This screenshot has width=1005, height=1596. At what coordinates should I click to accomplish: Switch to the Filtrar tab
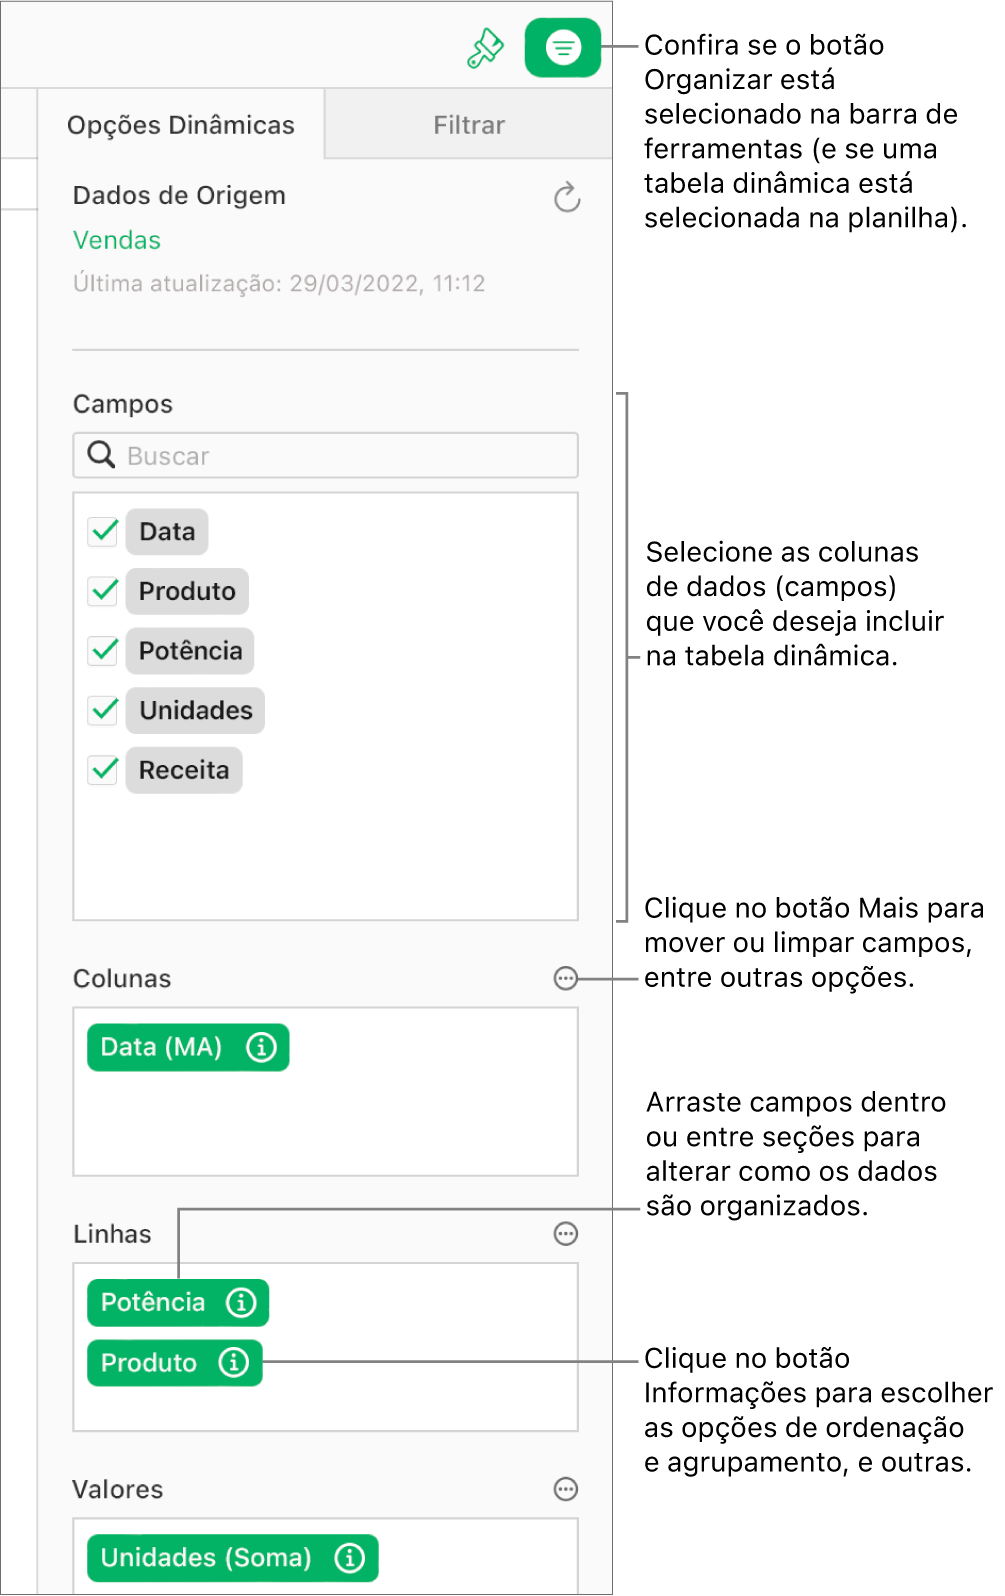pyautogui.click(x=468, y=124)
